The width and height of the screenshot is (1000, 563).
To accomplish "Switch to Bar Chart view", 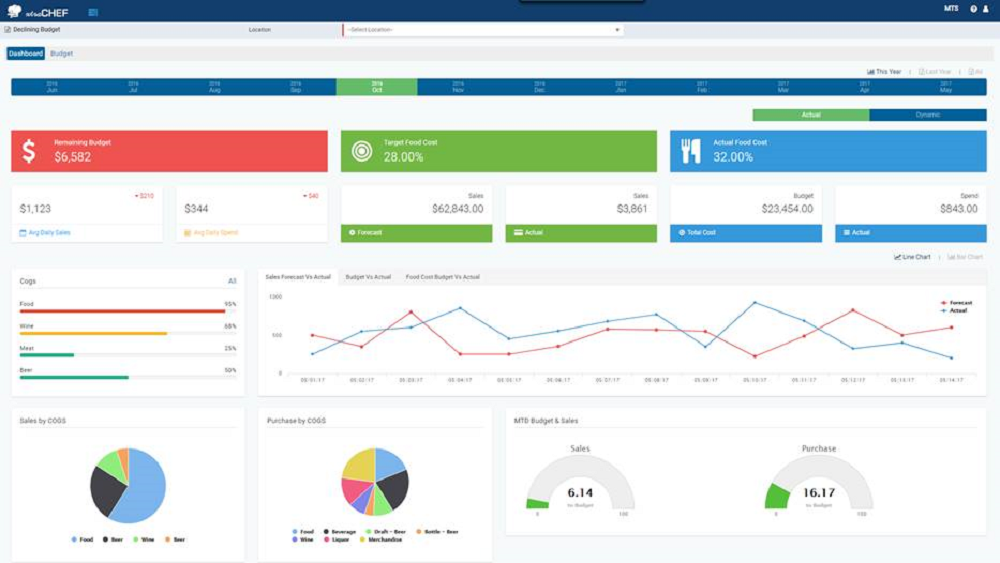I will click(x=965, y=257).
